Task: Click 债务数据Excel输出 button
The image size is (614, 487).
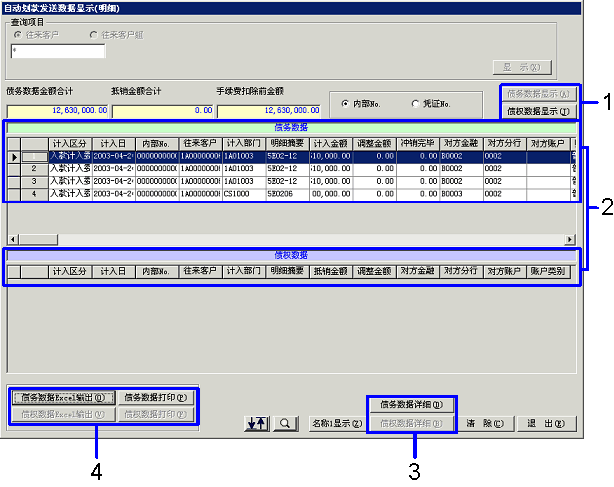Action: (63, 398)
